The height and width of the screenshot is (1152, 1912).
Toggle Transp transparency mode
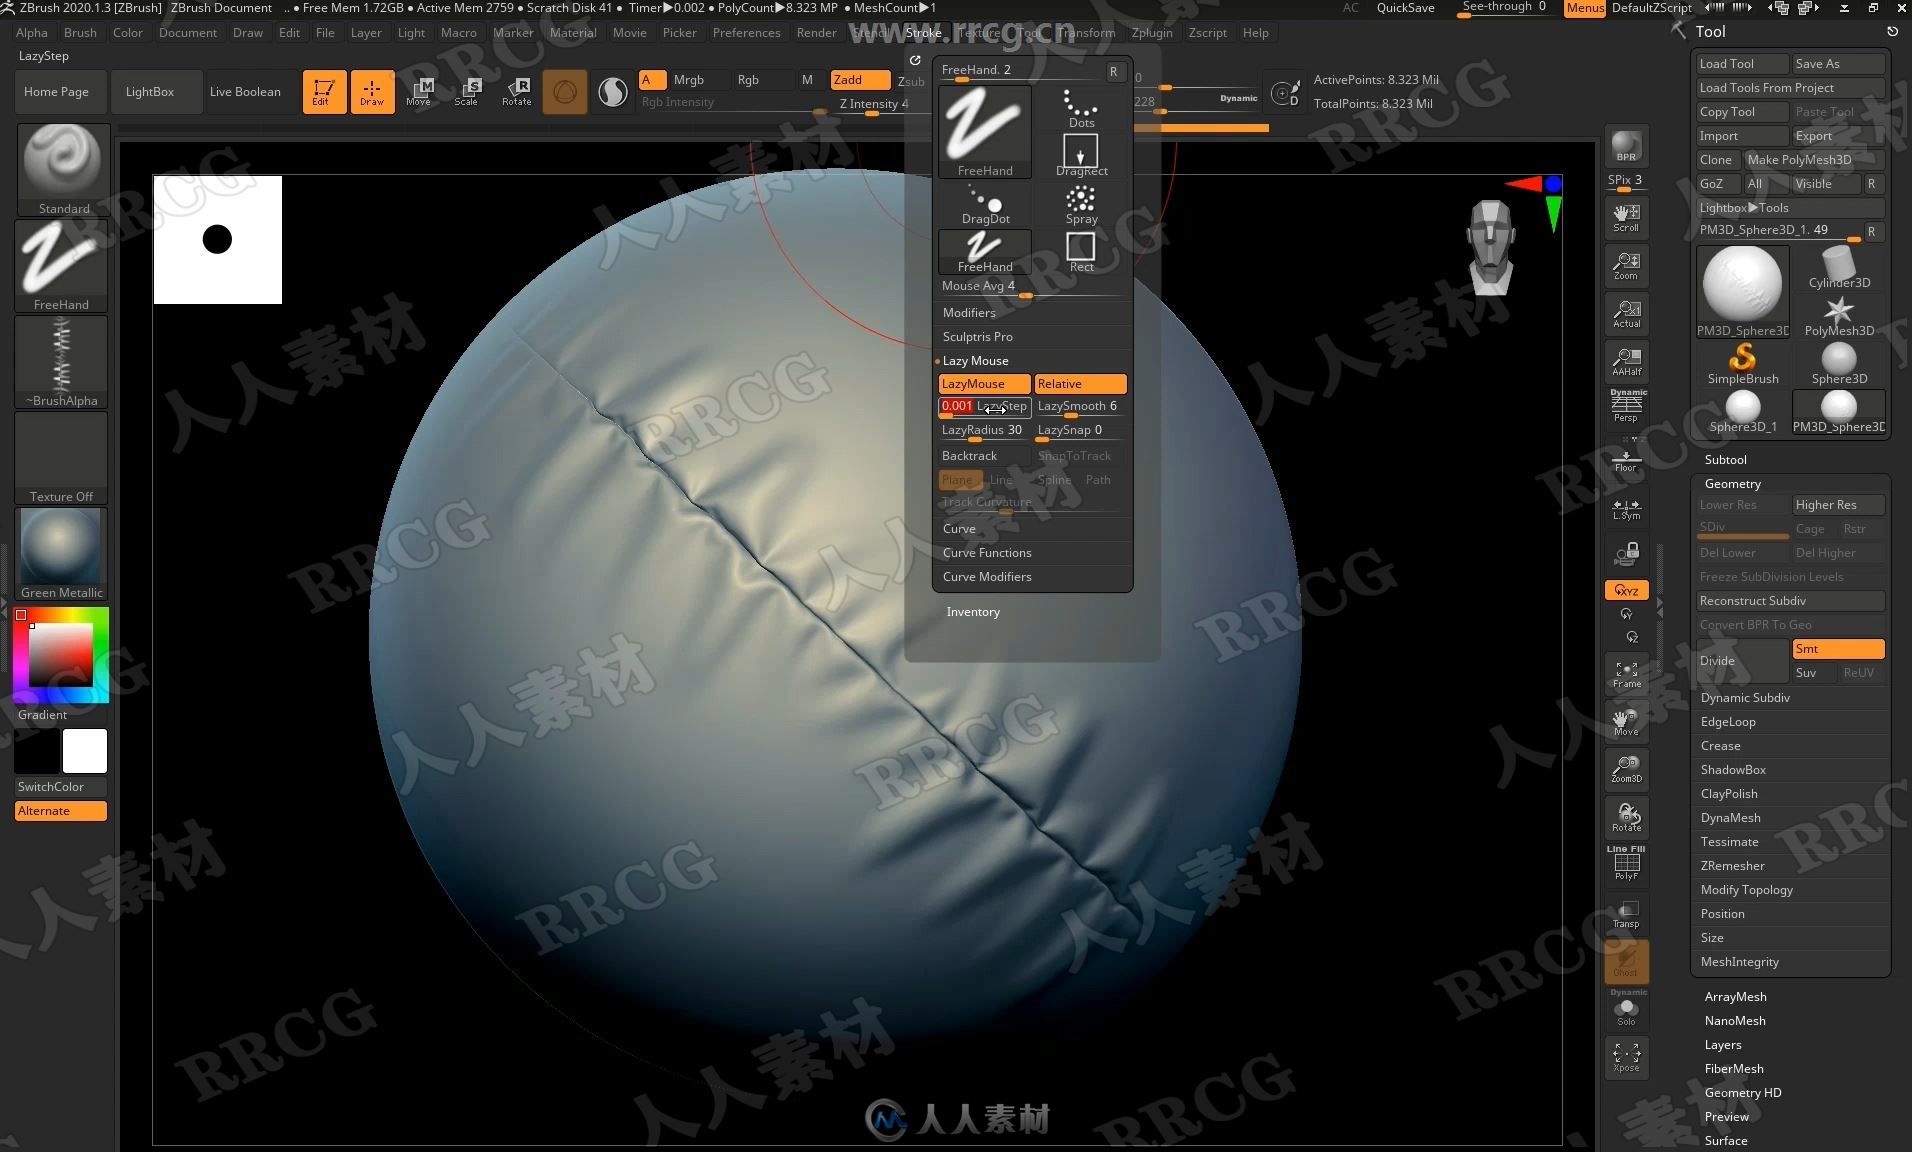coord(1626,913)
